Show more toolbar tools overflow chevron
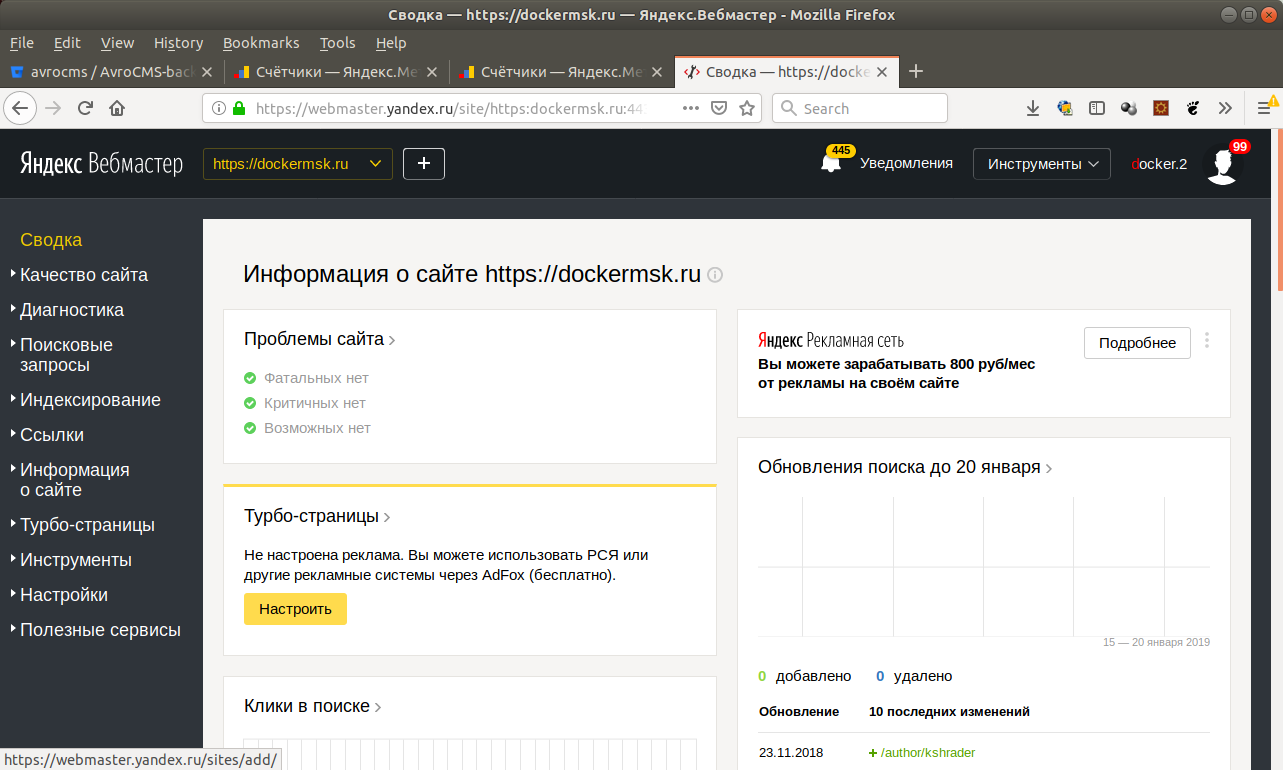Image resolution: width=1283 pixels, height=770 pixels. coord(1225,108)
